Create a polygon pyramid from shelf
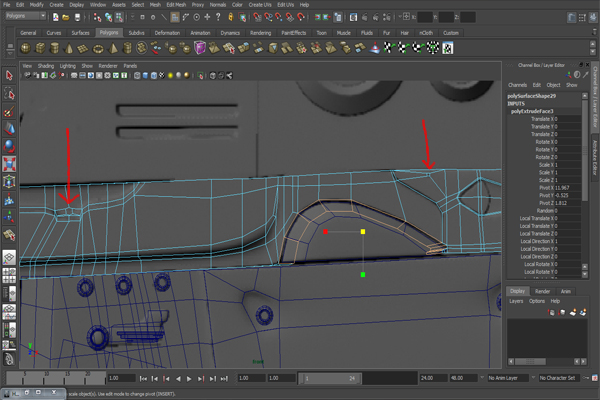Screen dimensions: 600x400 112,48
